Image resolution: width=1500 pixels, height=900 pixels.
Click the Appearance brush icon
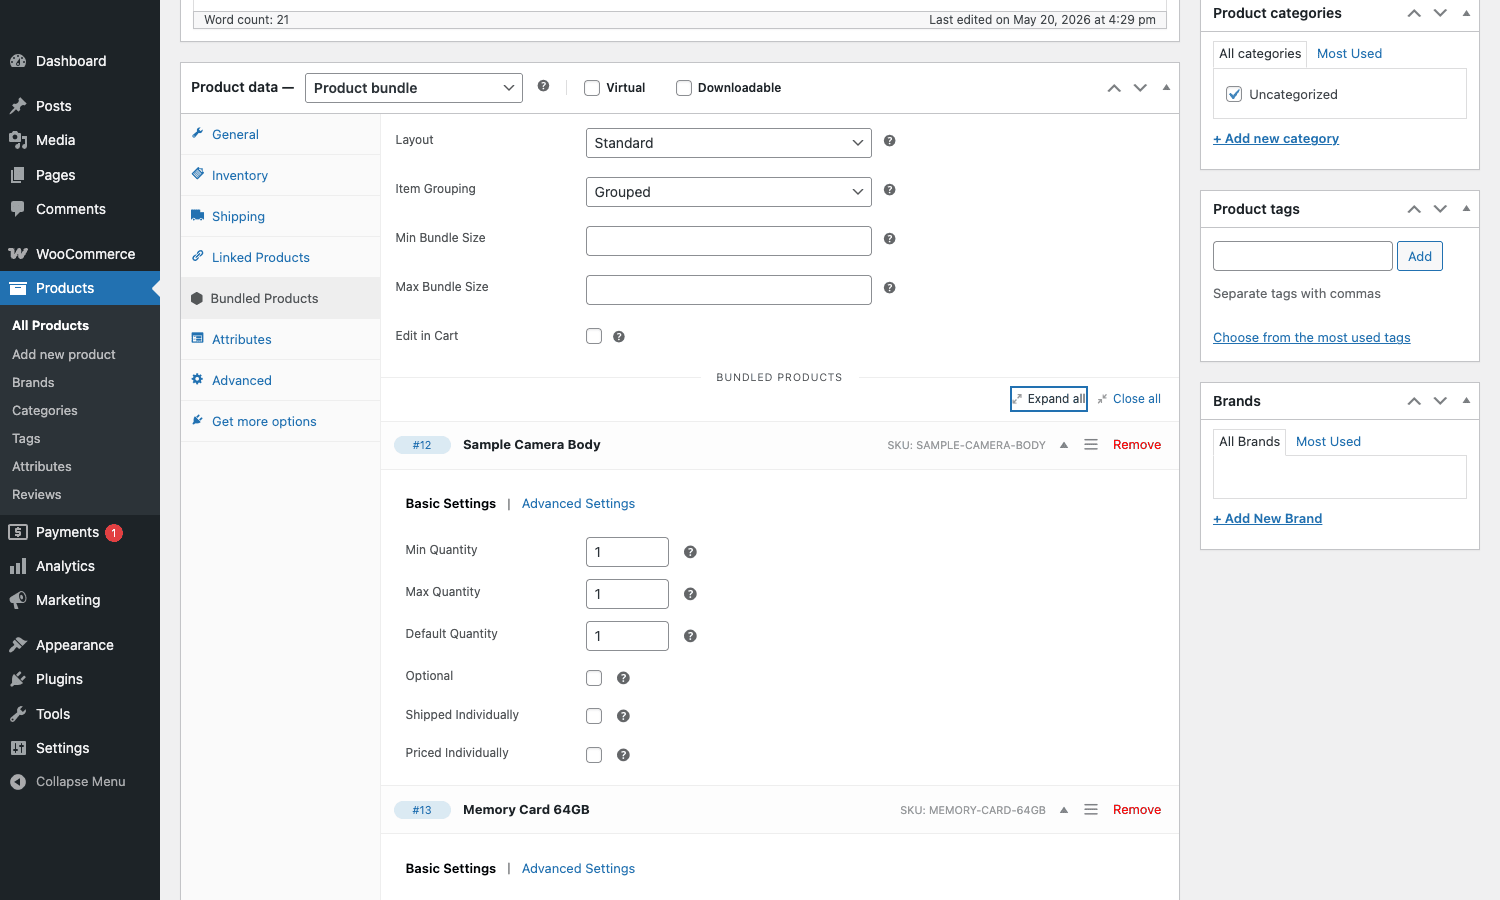click(18, 645)
